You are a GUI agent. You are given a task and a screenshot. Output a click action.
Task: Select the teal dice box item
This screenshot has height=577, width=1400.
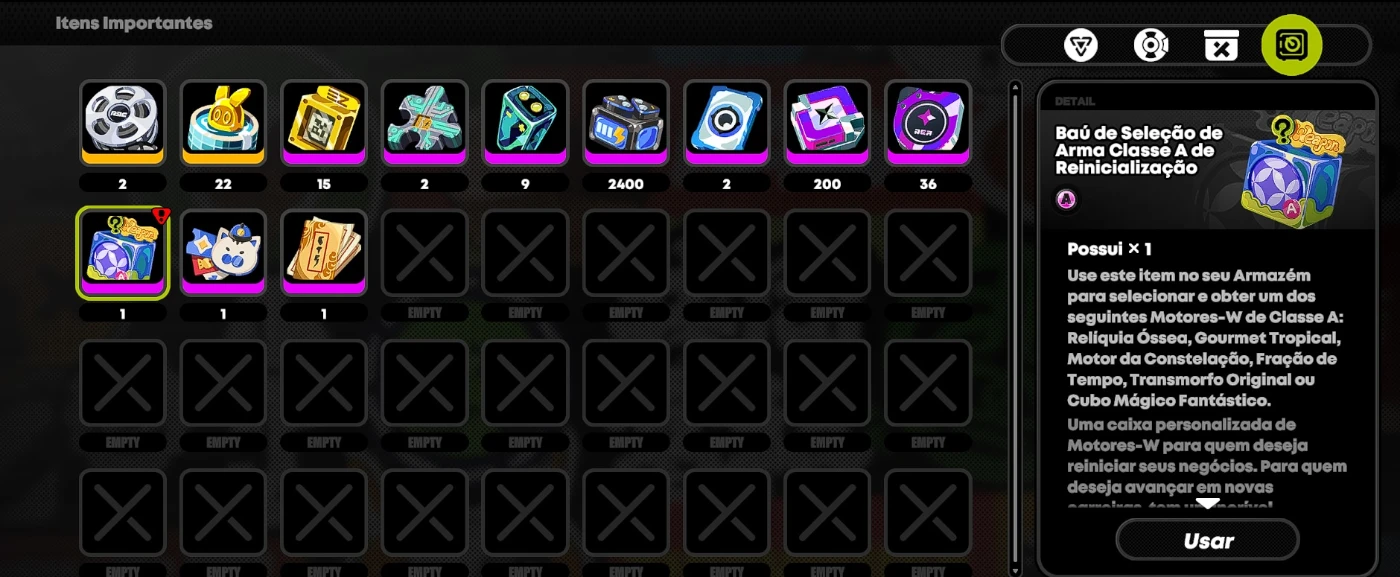pyautogui.click(x=525, y=123)
